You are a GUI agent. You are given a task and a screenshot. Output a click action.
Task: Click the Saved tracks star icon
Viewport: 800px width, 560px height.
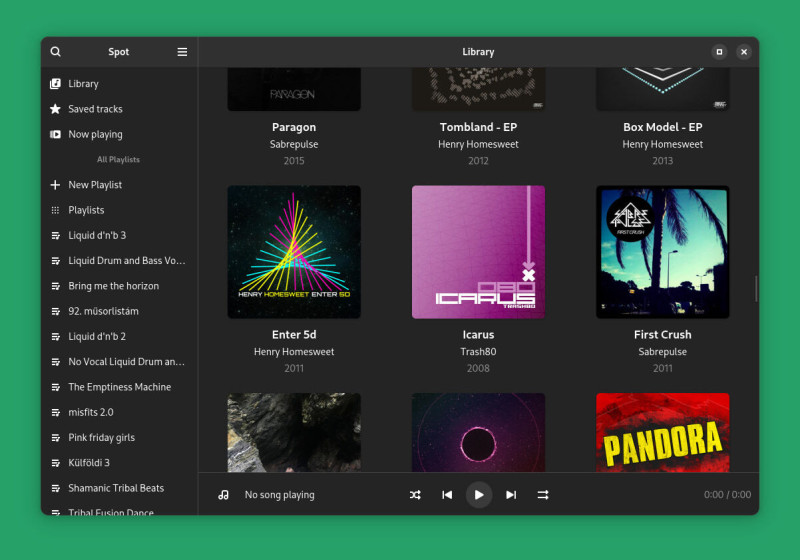pos(55,109)
